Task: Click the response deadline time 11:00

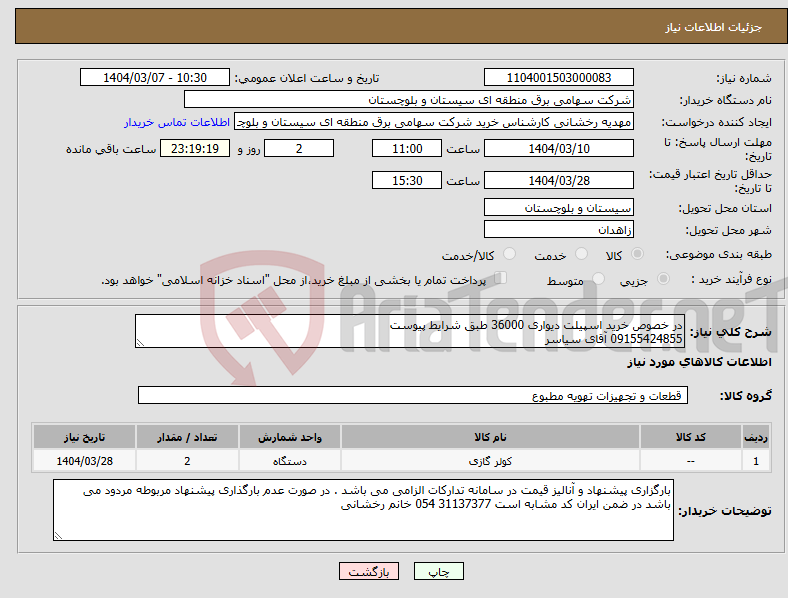Action: point(407,148)
